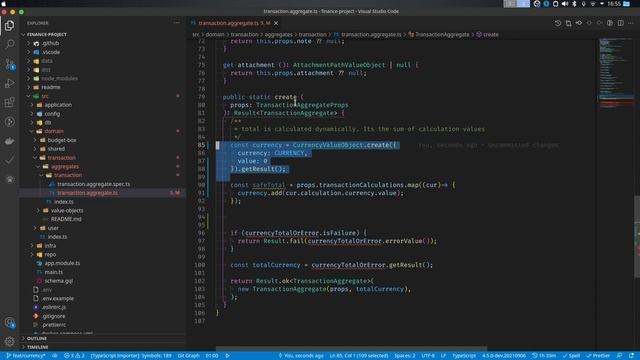Open the Extensions view
This screenshot has width=640, height=360.
9,102
